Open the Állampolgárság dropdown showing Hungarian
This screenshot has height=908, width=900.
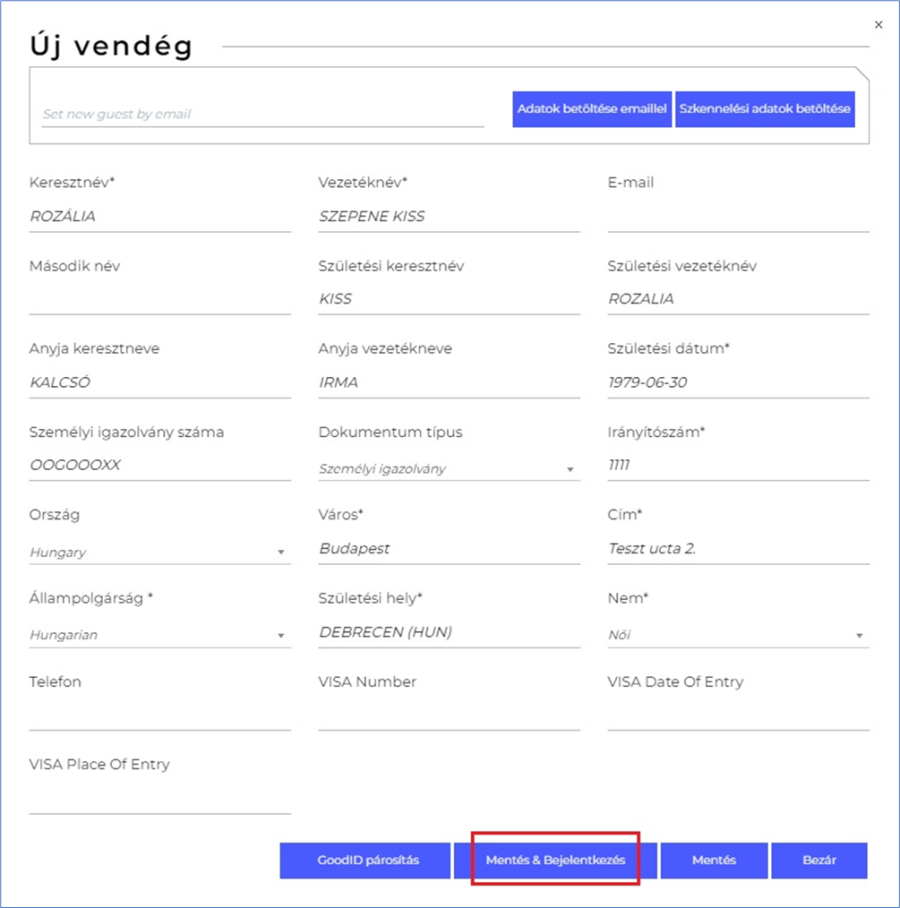point(160,635)
